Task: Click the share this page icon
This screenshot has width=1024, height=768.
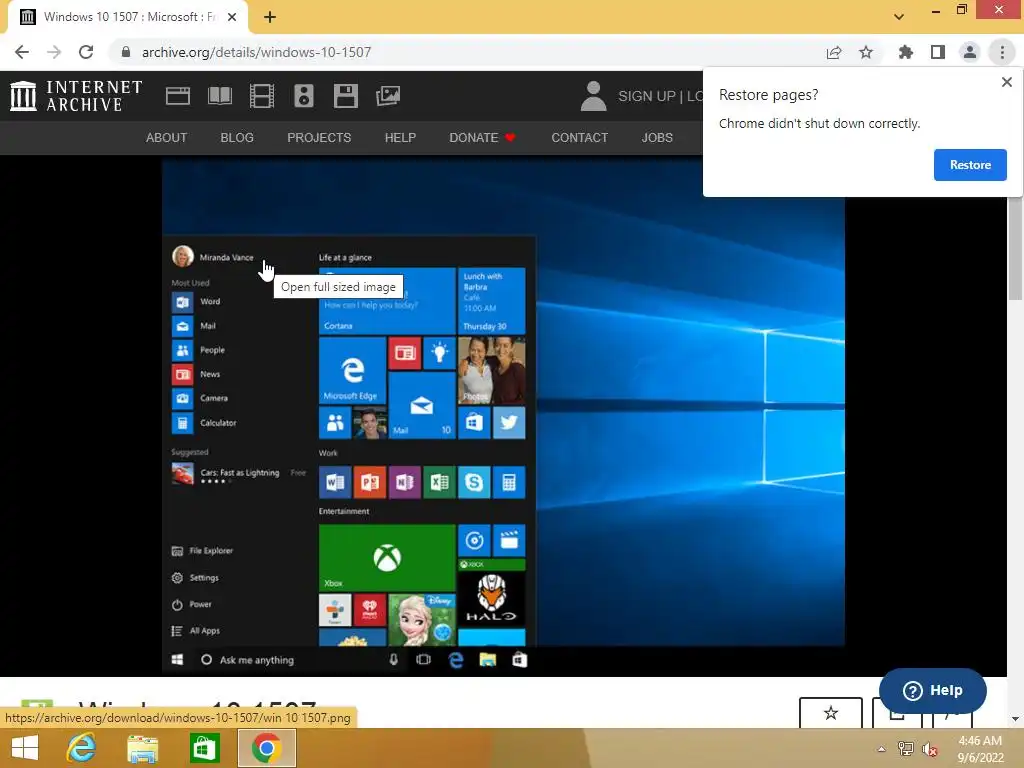Action: 834,52
